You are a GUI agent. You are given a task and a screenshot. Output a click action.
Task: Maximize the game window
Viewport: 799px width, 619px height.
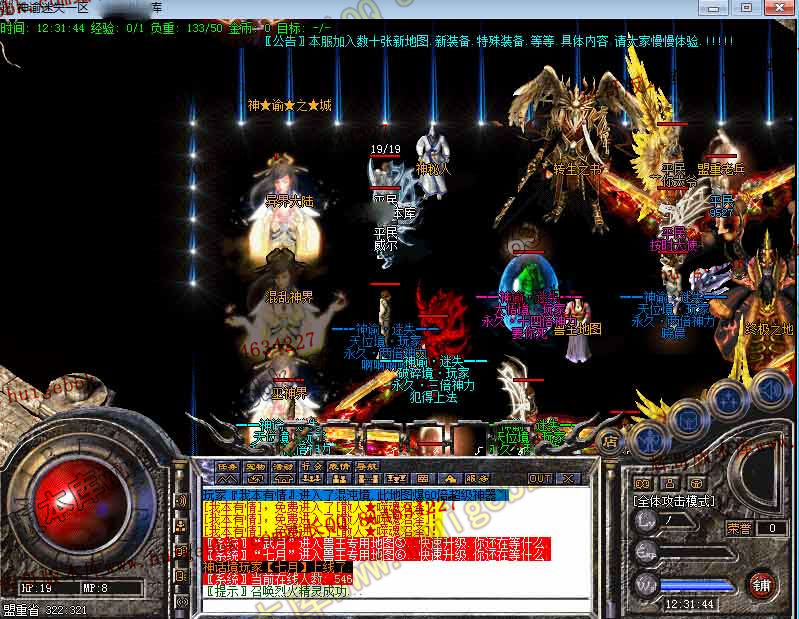747,8
